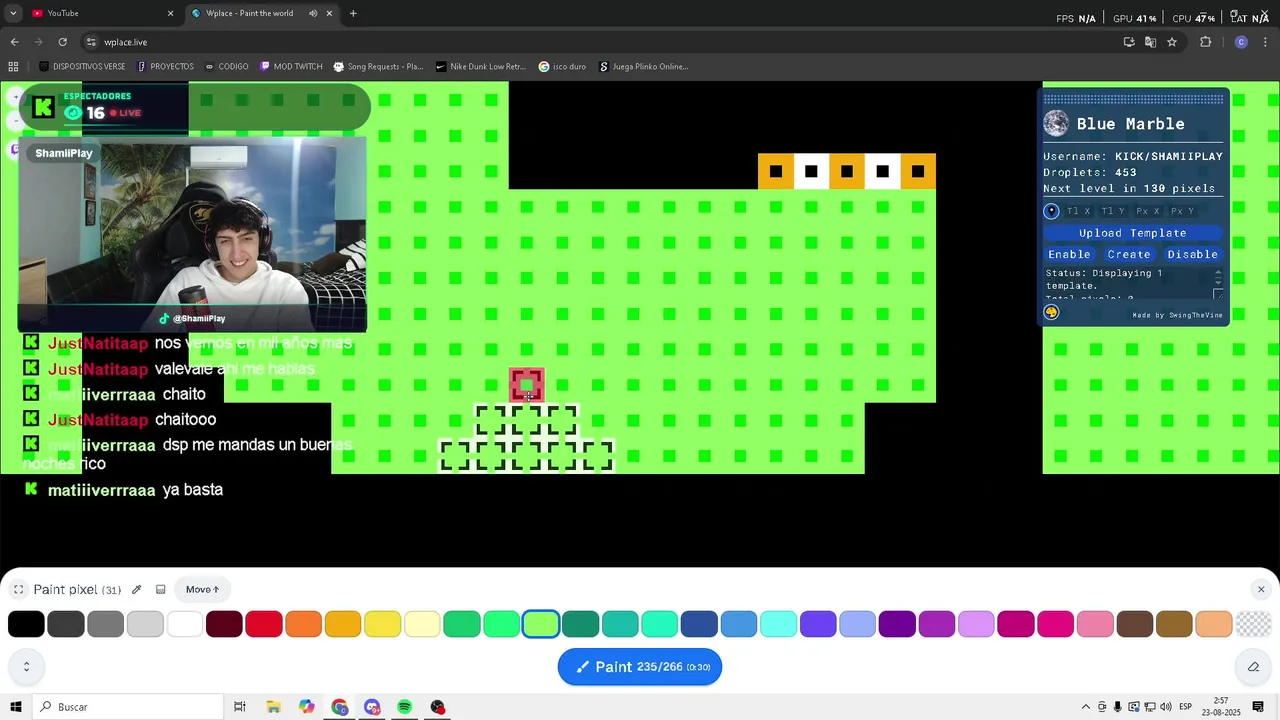Click the fullscreen frame icon beside Paint pixel
Screen dimensions: 1280x720
click(x=18, y=590)
